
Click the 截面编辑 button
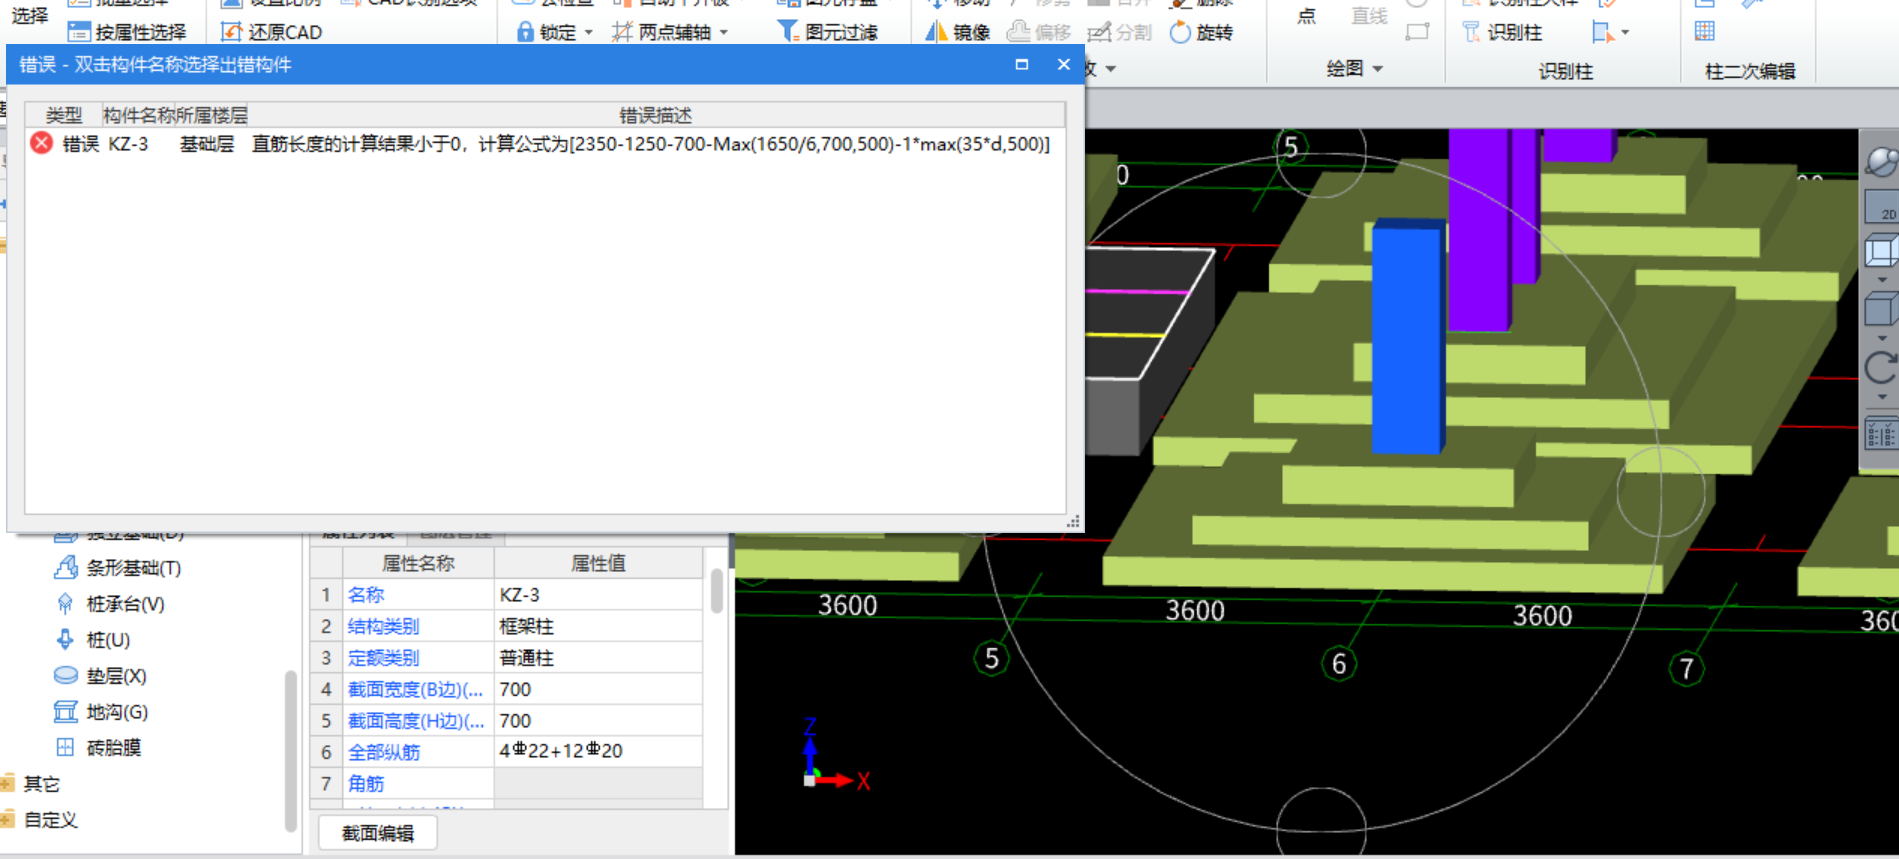point(378,833)
